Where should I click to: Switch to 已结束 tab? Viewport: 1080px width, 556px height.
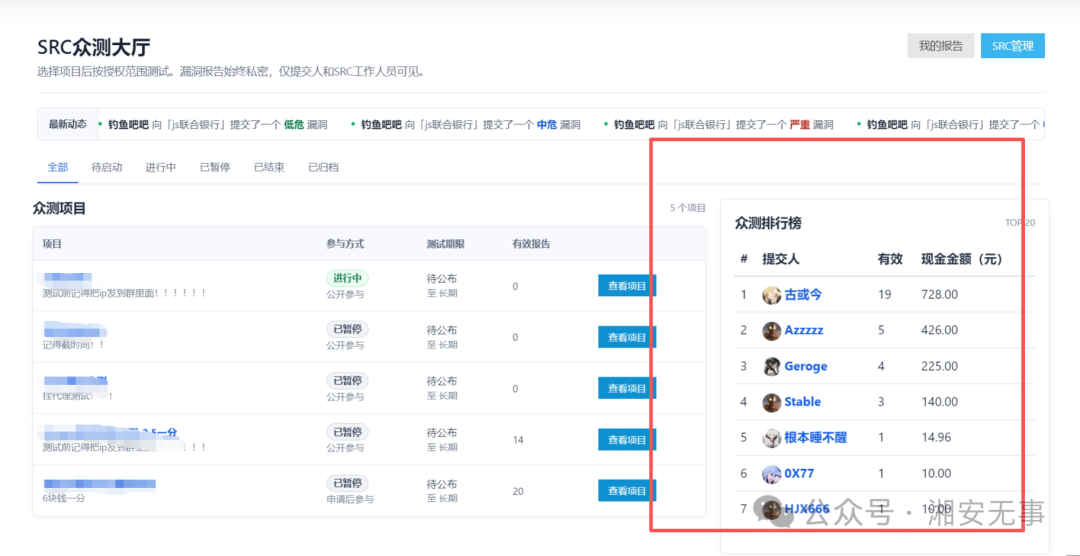pos(269,167)
